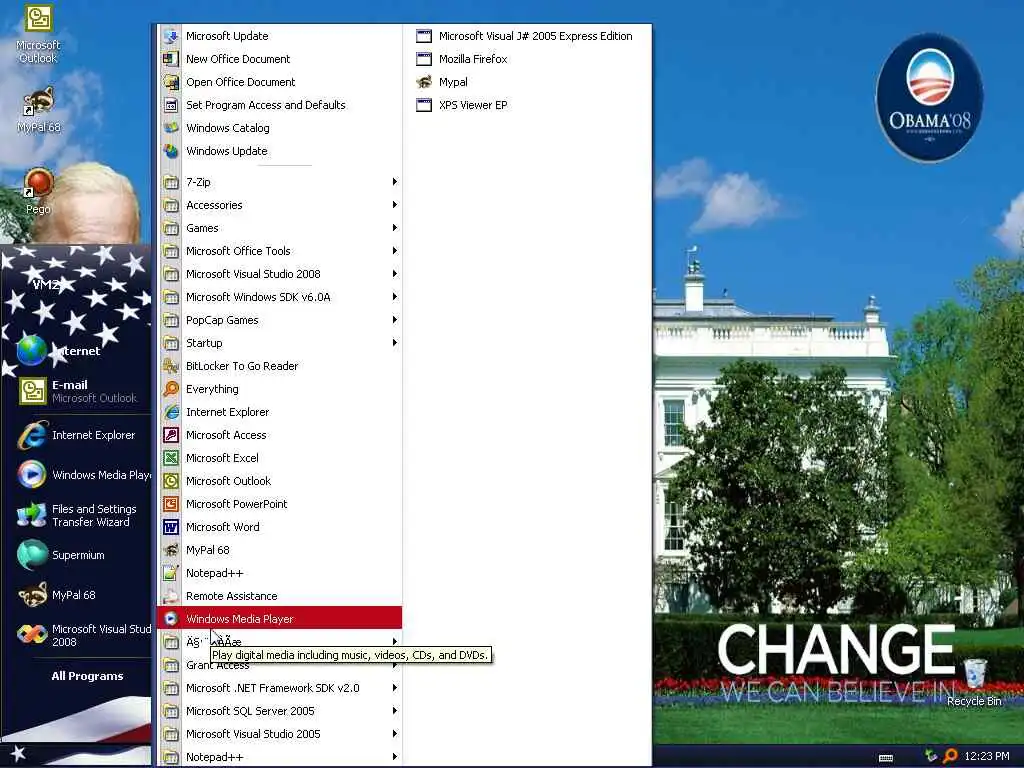Launch Internet Explorer from All Programs list
The image size is (1024, 768).
(x=280, y=412)
